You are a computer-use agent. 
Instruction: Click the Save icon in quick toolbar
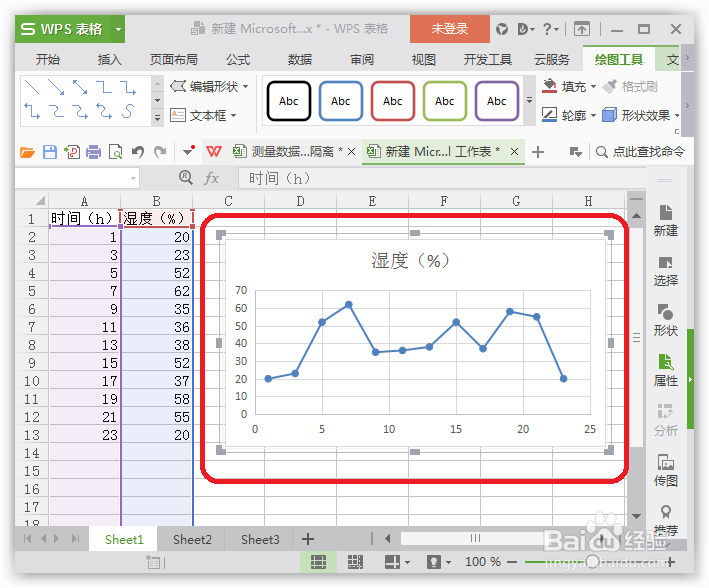point(50,152)
